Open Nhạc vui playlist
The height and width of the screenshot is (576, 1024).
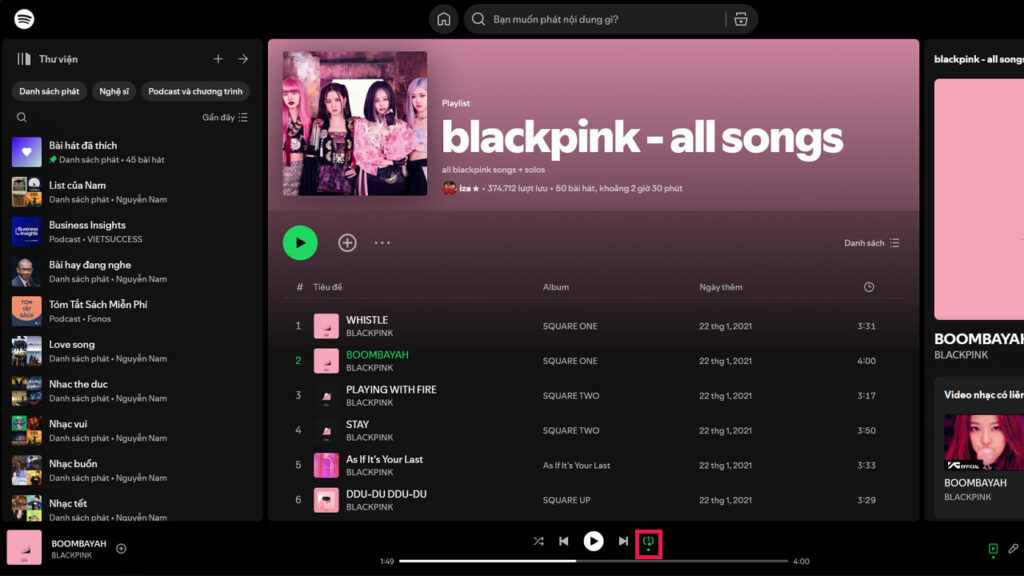point(131,431)
